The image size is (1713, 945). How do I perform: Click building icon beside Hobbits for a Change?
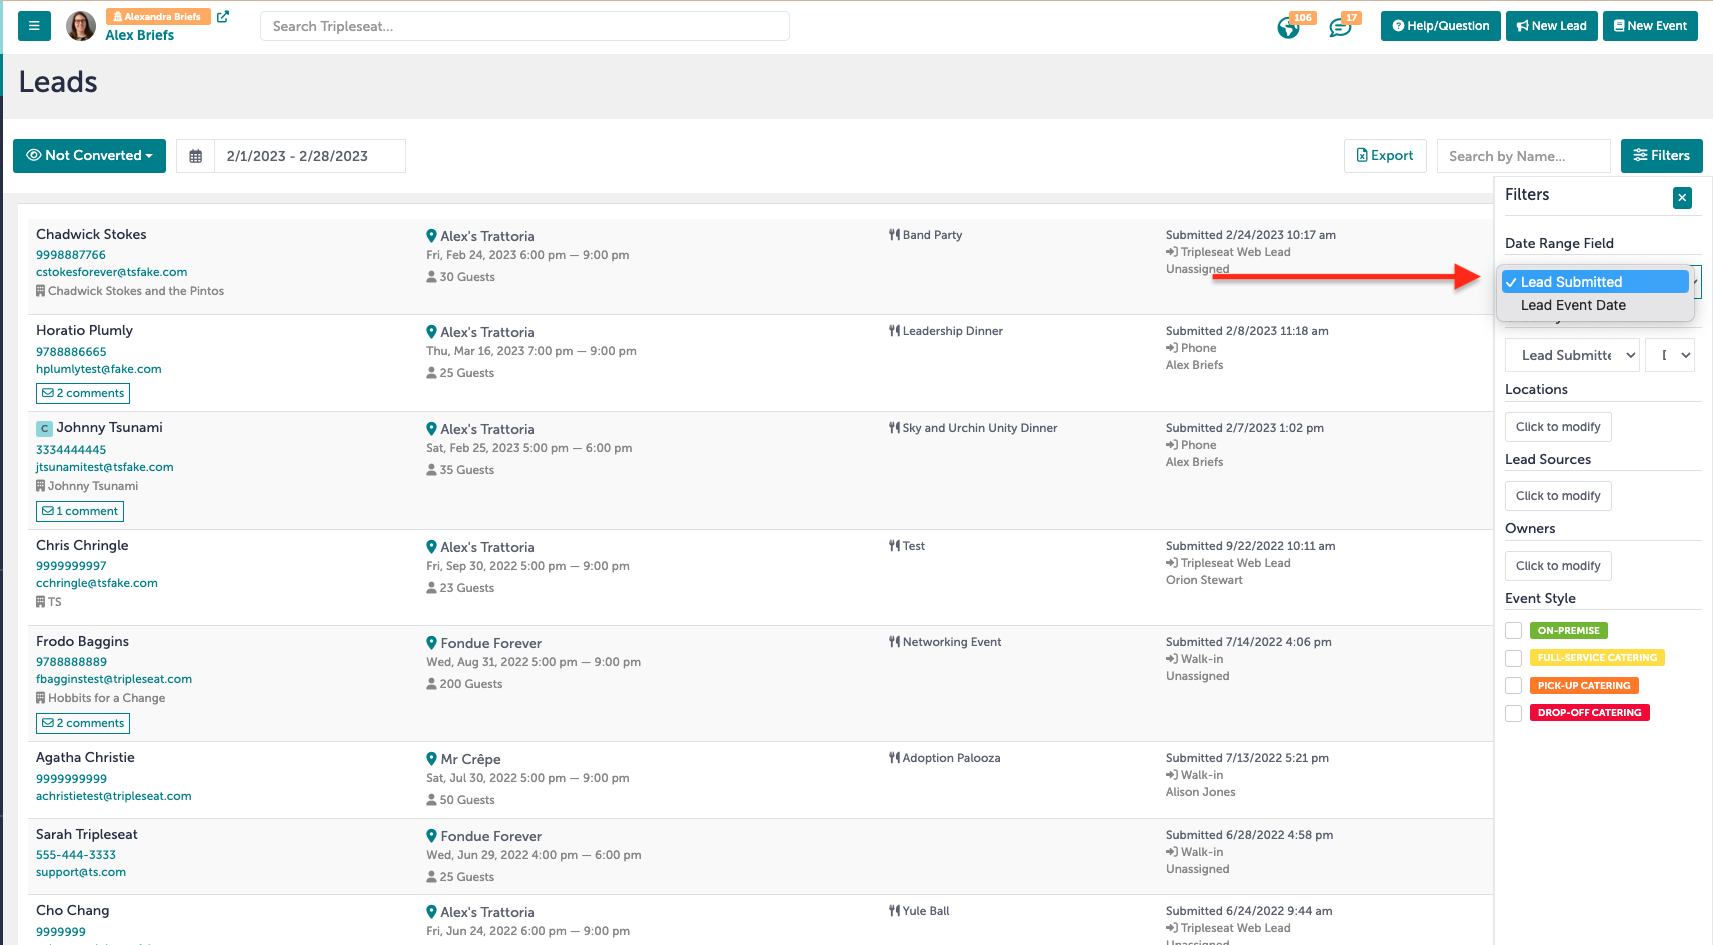click(41, 698)
